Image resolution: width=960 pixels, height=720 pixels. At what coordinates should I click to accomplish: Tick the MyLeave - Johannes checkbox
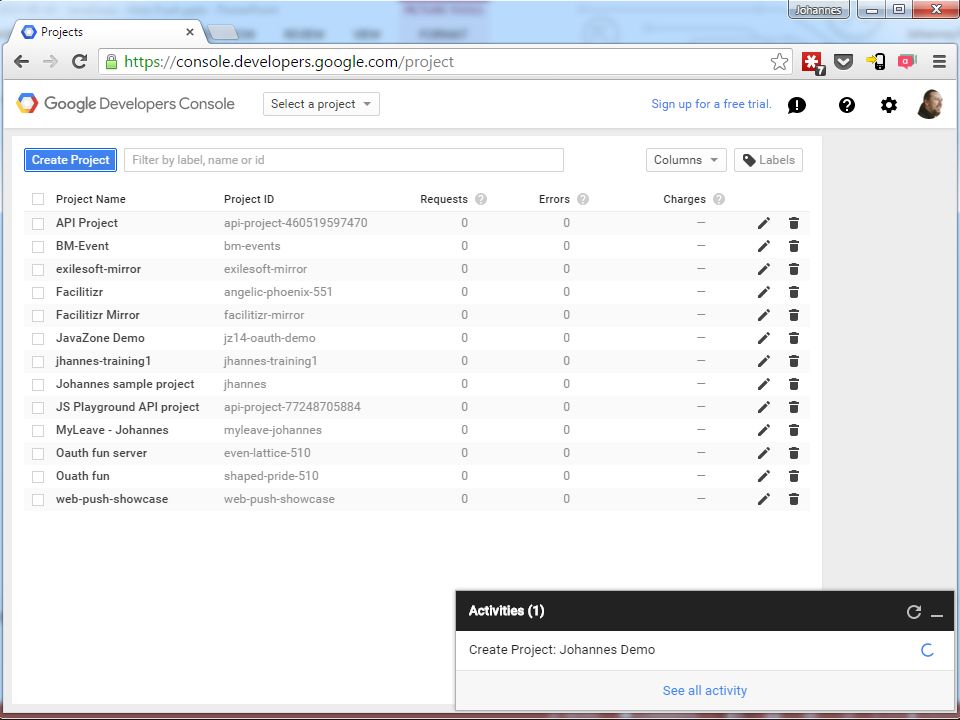tap(38, 430)
